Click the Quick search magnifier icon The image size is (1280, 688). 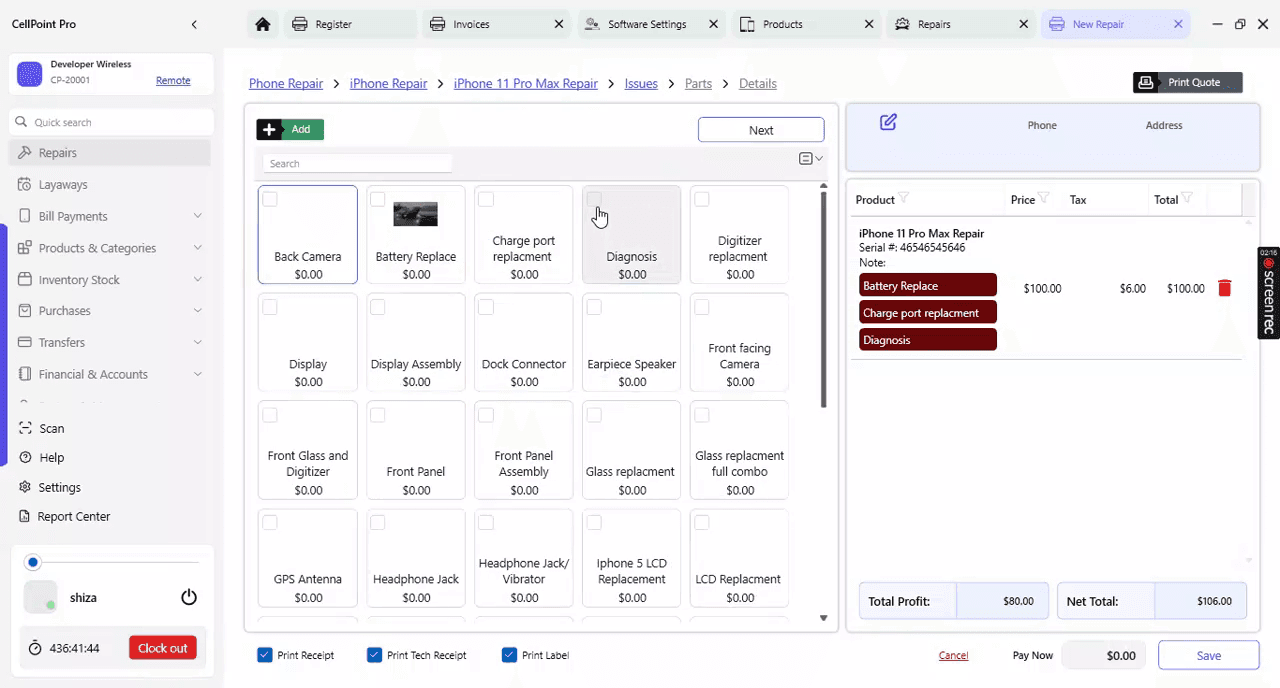tap(21, 122)
